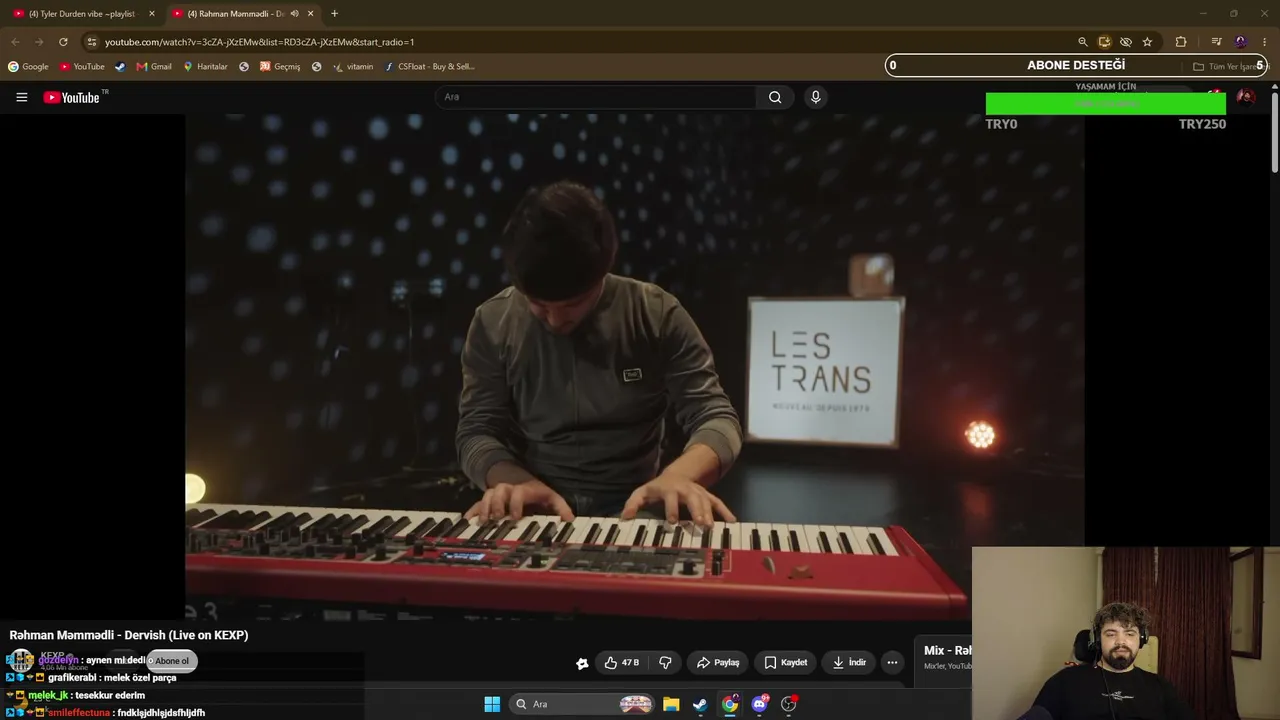Open the Chrome profile avatar
This screenshot has width=1280, height=720.
tap(1241, 42)
